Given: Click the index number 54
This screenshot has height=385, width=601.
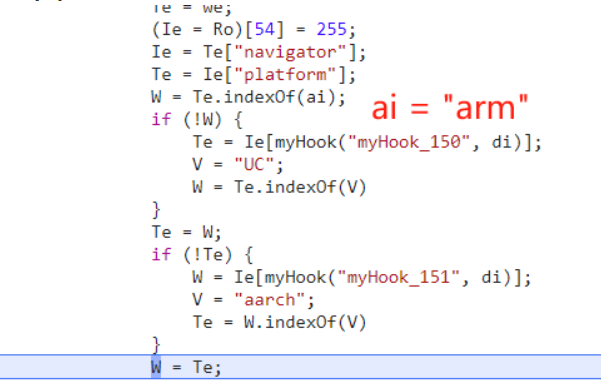Looking at the screenshot, I should pos(265,30).
